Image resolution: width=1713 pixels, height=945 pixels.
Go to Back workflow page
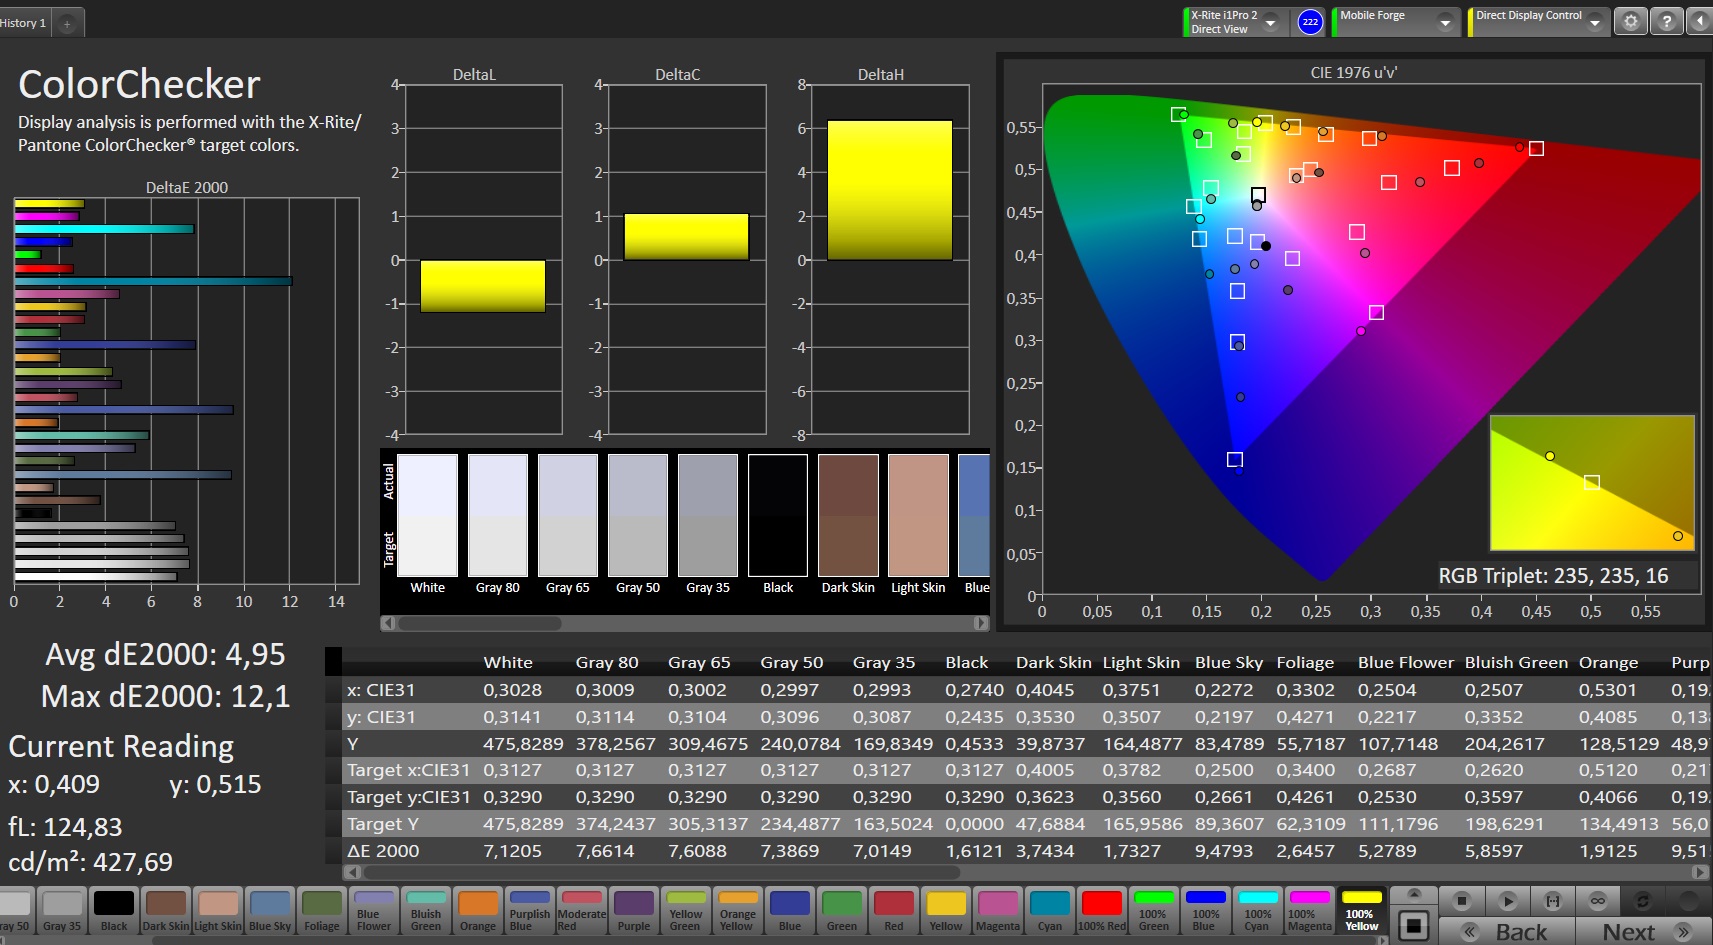(x=1507, y=931)
